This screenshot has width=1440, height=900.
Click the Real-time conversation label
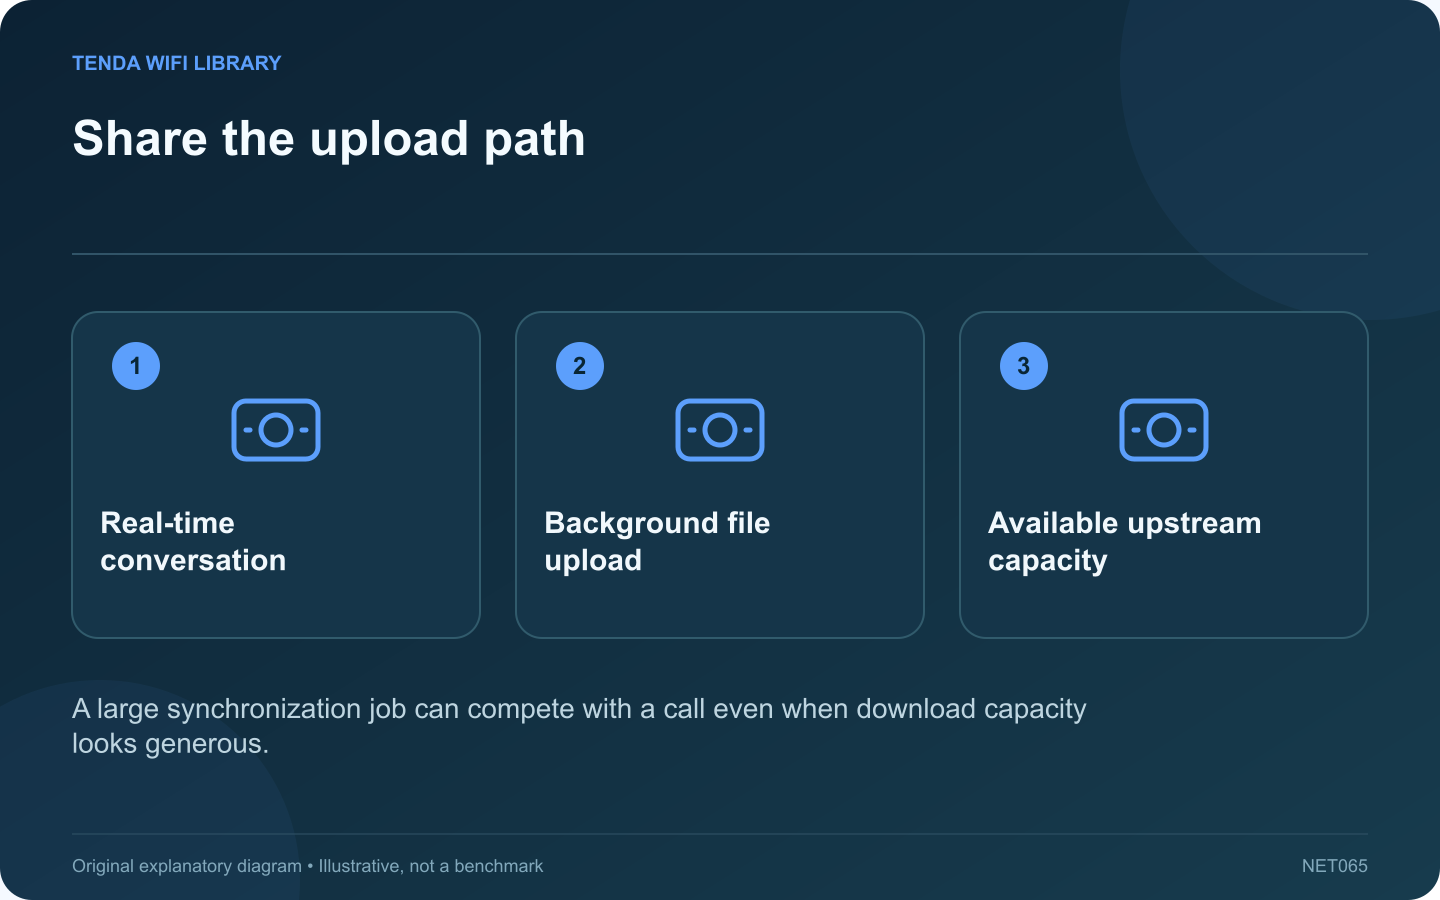coord(193,542)
